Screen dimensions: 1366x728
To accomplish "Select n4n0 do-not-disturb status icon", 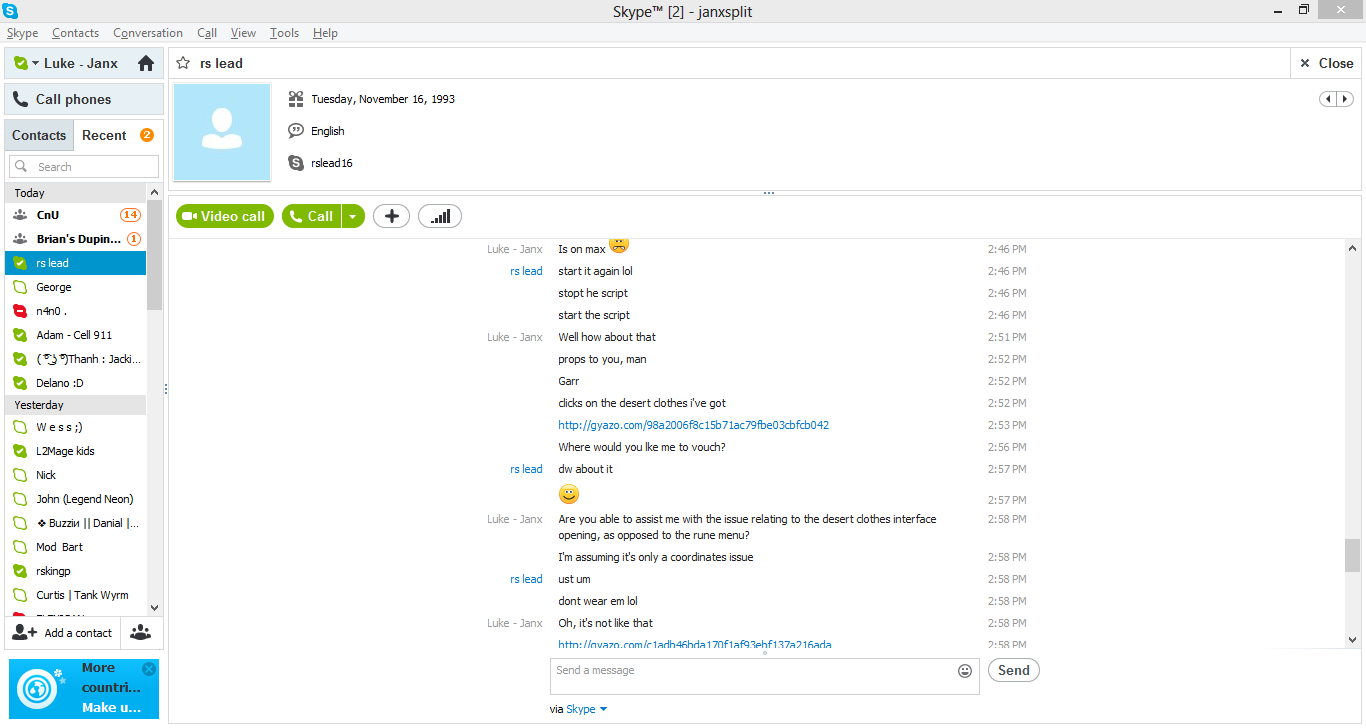I will (x=20, y=311).
